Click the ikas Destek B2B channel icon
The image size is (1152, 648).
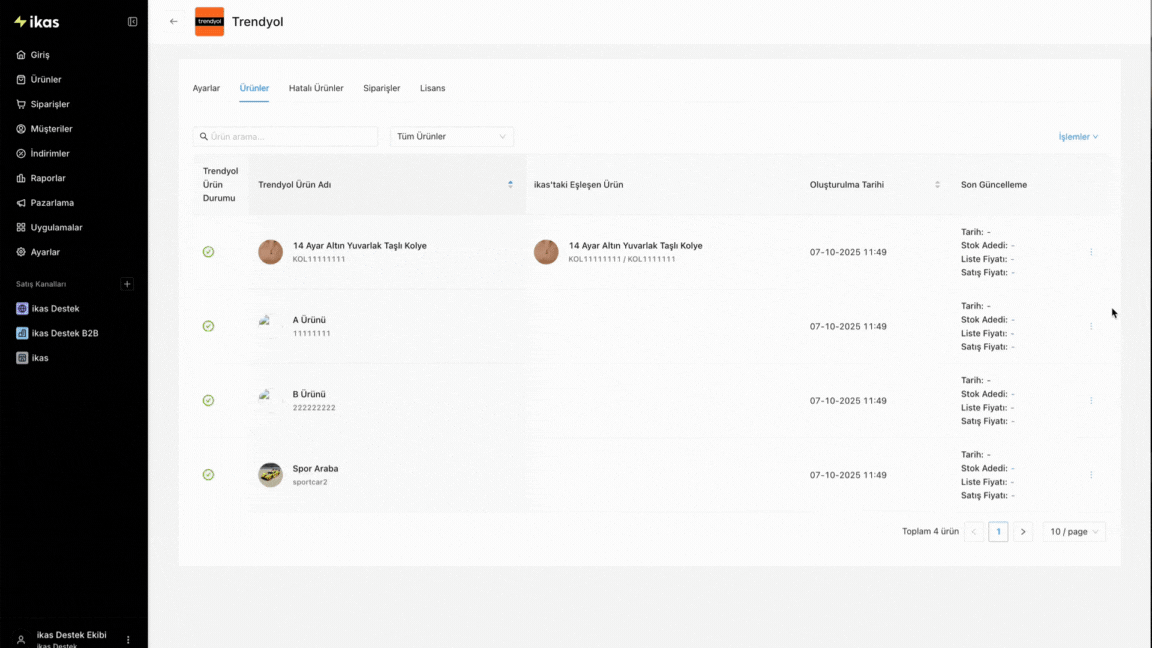click(22, 333)
